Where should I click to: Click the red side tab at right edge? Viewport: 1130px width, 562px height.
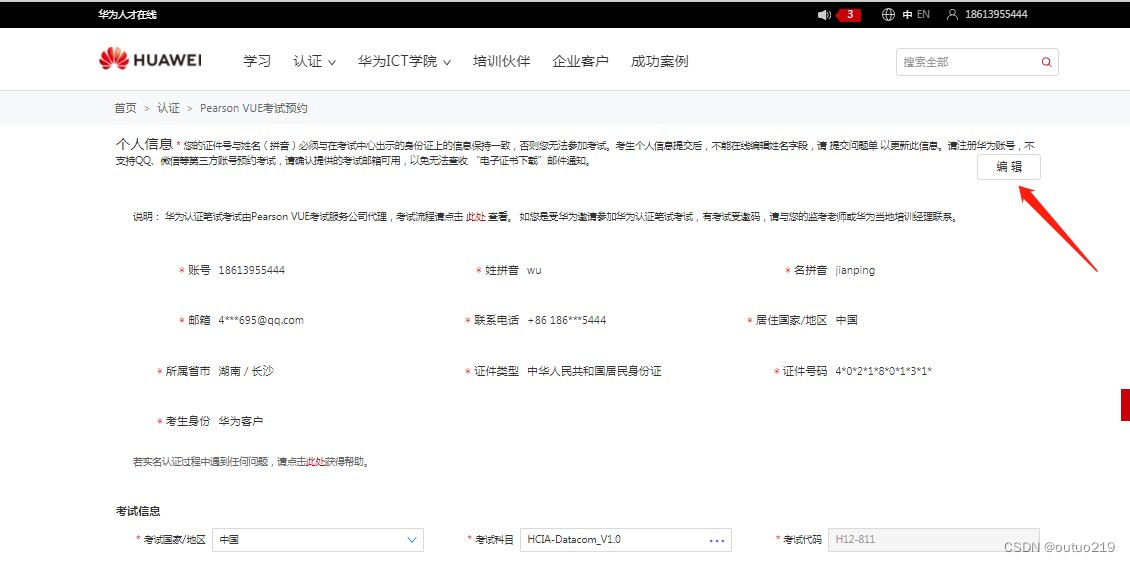click(x=1125, y=404)
